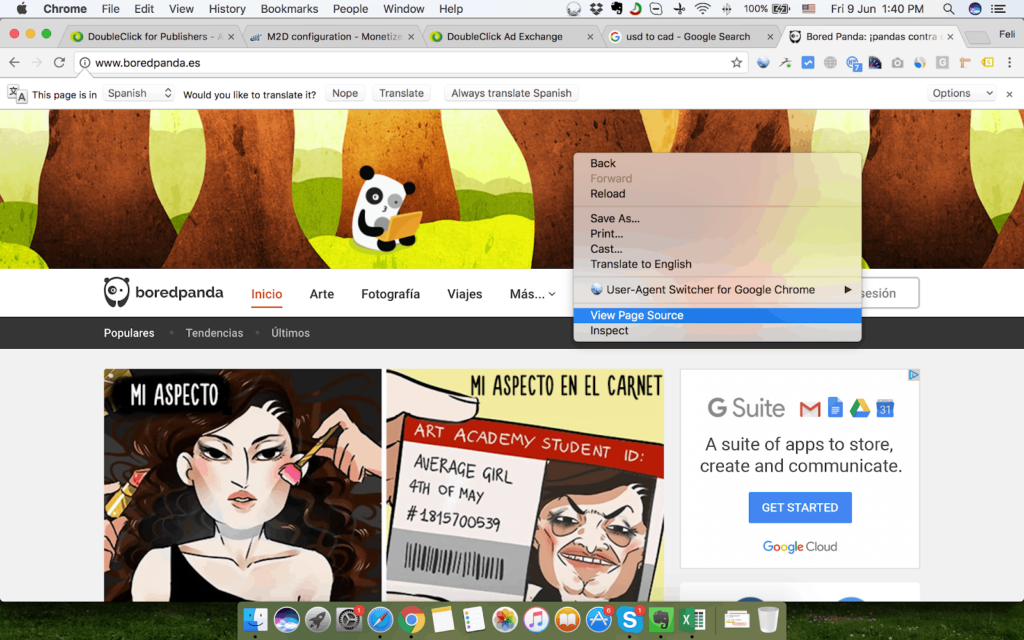Expand the translate Options dropdown
Viewport: 1024px width, 640px height.
click(962, 93)
